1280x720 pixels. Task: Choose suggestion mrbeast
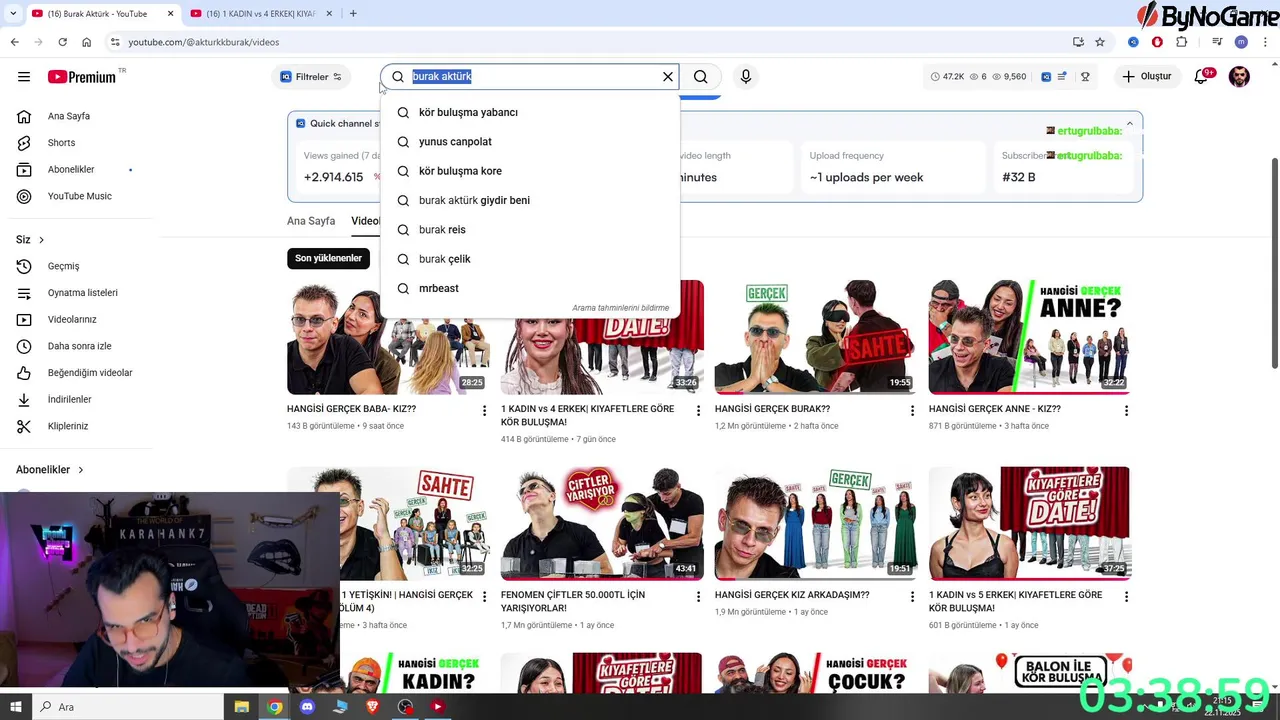pyautogui.click(x=530, y=288)
